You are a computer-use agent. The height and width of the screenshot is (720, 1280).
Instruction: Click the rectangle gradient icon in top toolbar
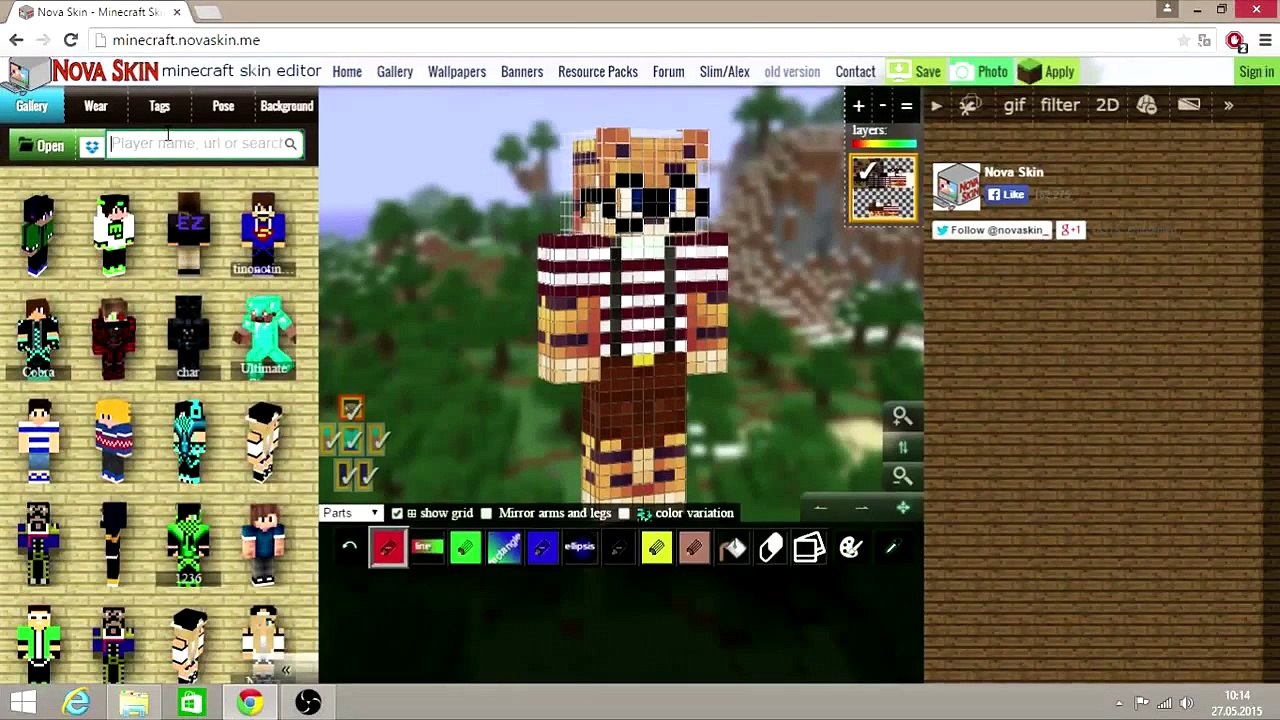(1188, 105)
